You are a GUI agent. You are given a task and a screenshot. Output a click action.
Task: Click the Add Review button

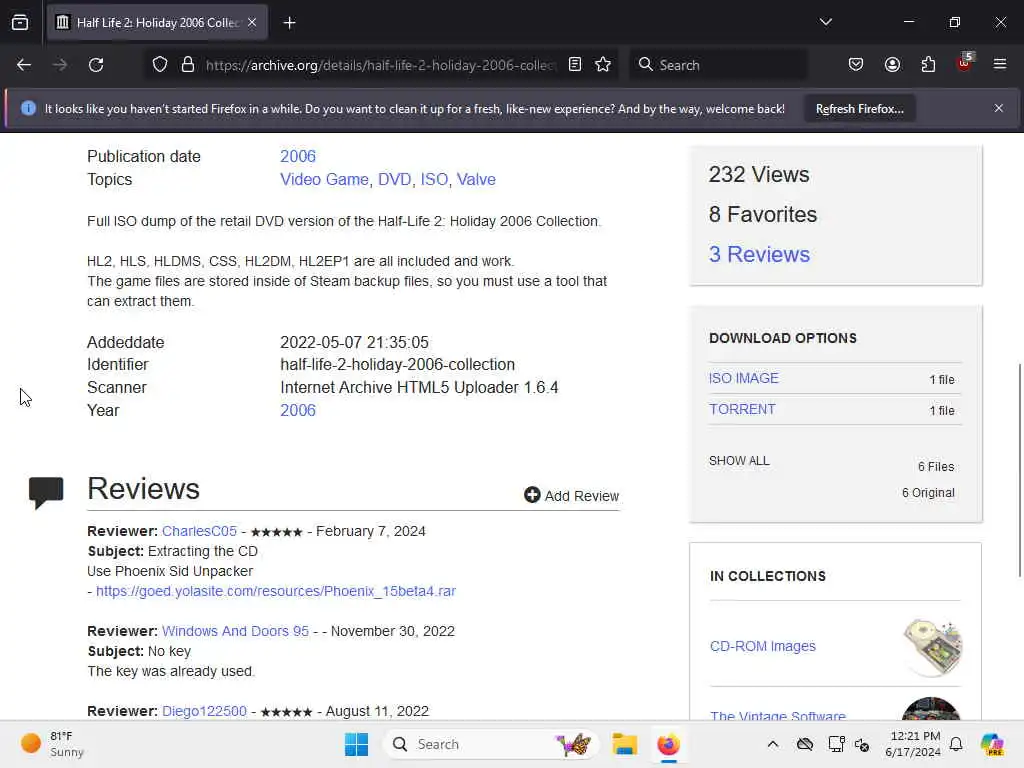click(x=571, y=496)
